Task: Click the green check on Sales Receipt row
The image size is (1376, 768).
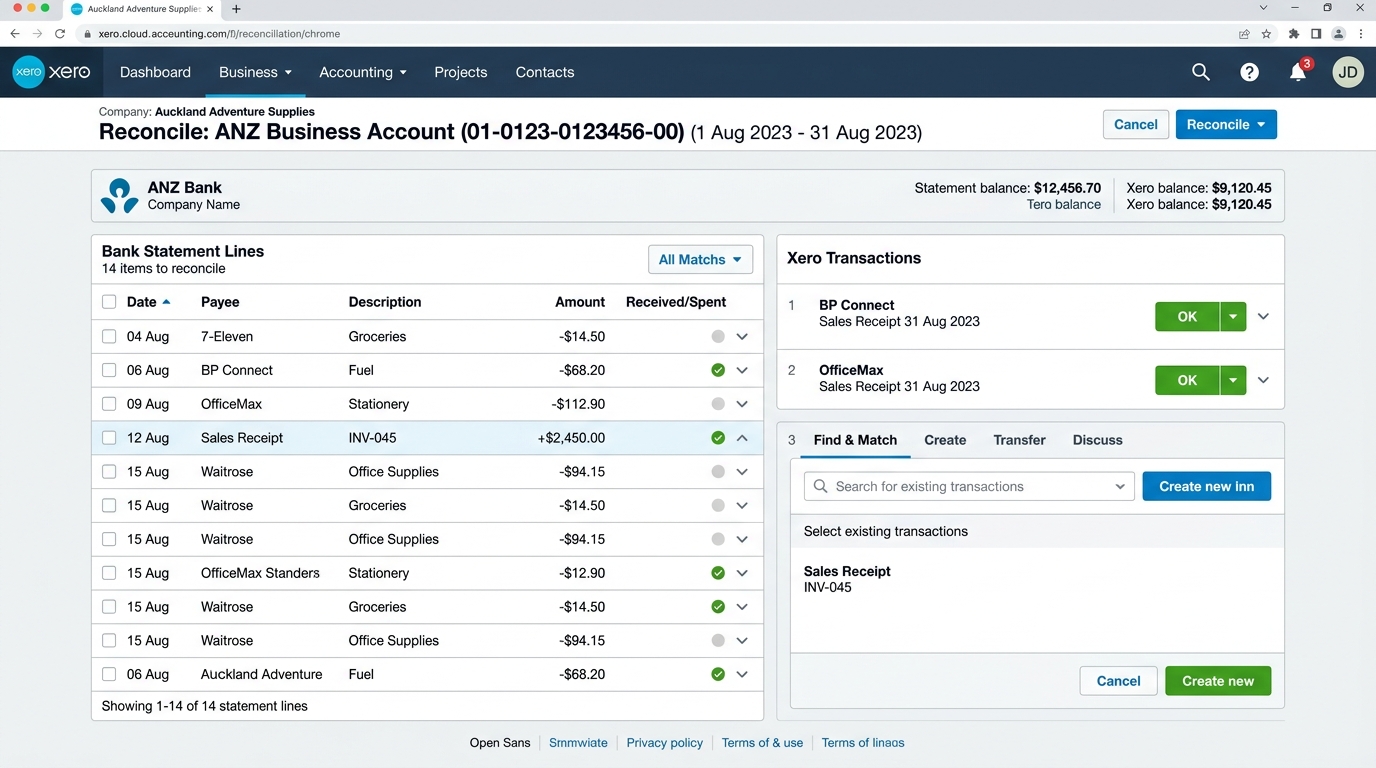Action: pos(718,438)
